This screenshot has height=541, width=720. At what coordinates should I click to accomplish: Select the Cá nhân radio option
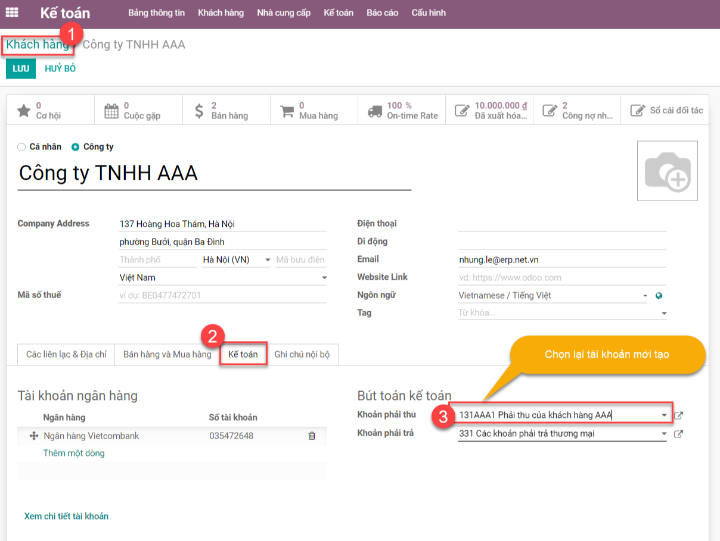tap(22, 146)
